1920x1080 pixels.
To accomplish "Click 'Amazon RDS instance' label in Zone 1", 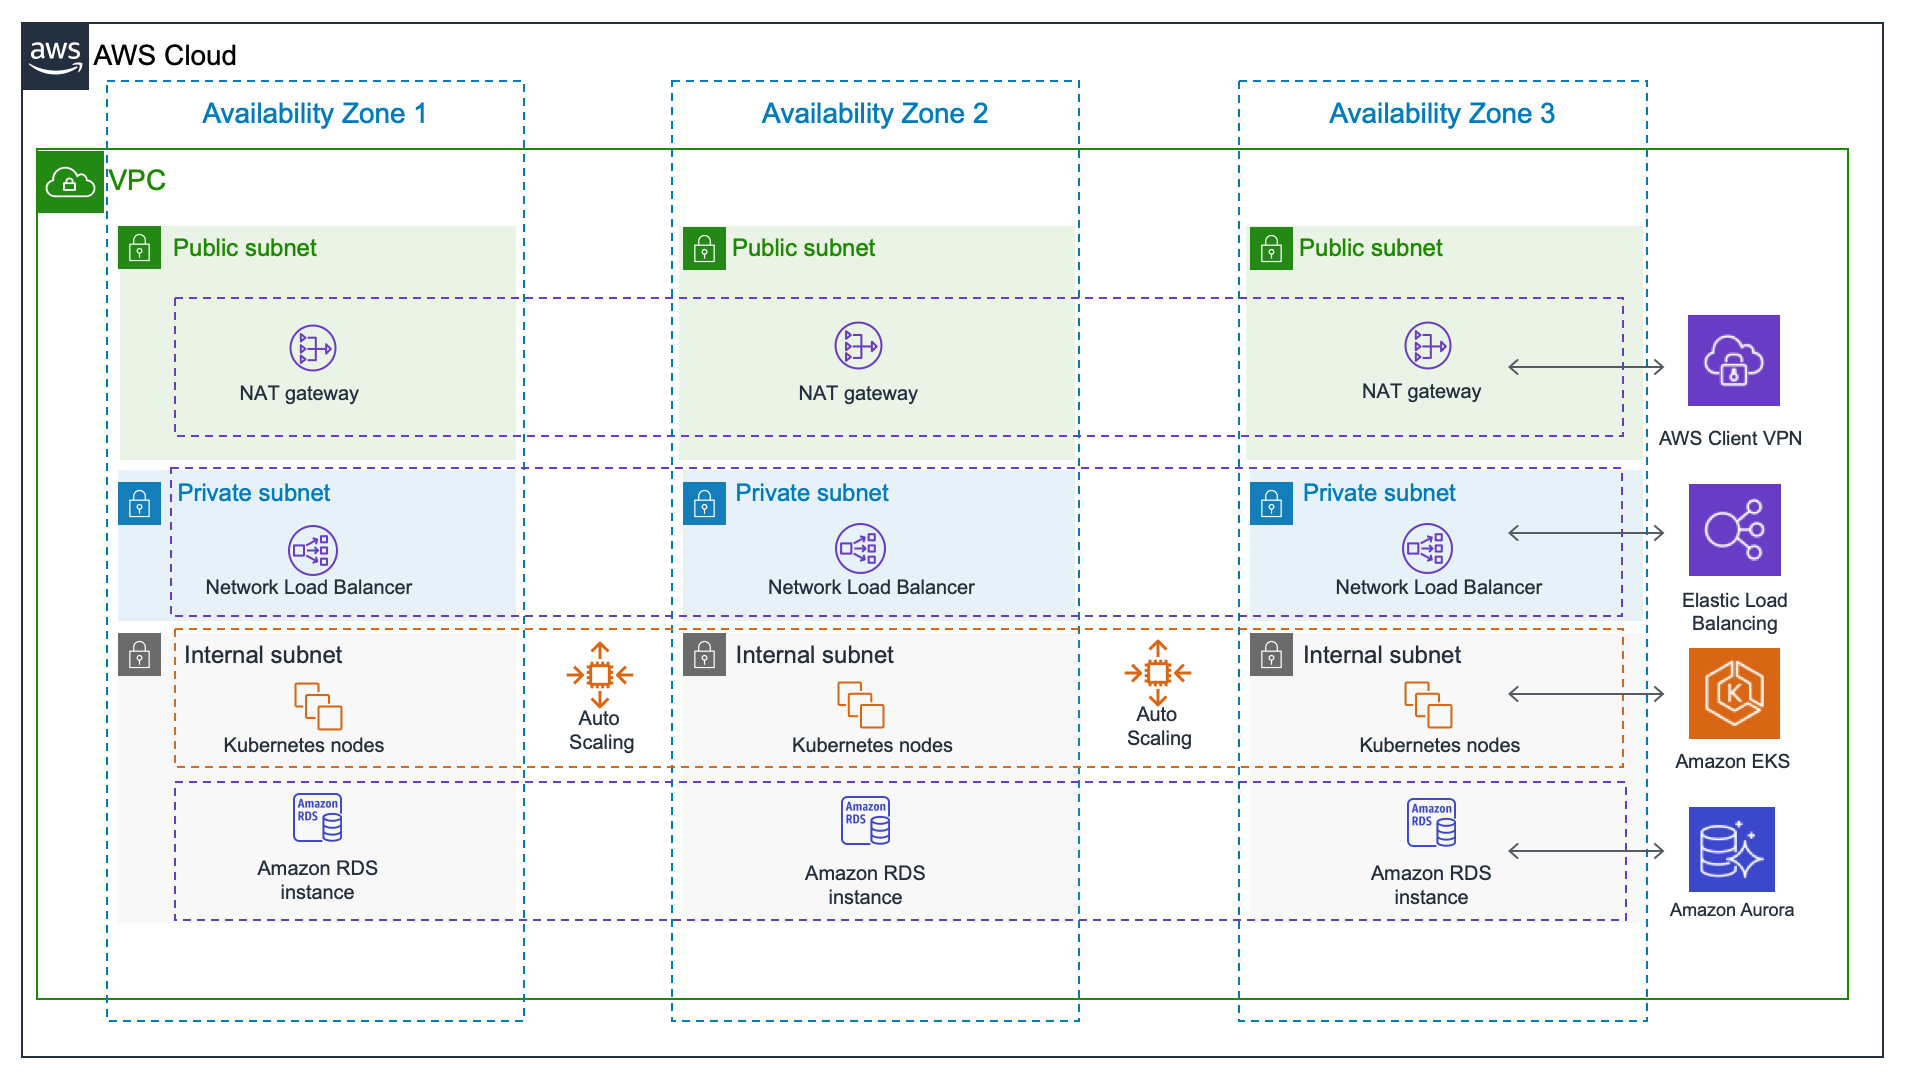I will pyautogui.click(x=318, y=880).
